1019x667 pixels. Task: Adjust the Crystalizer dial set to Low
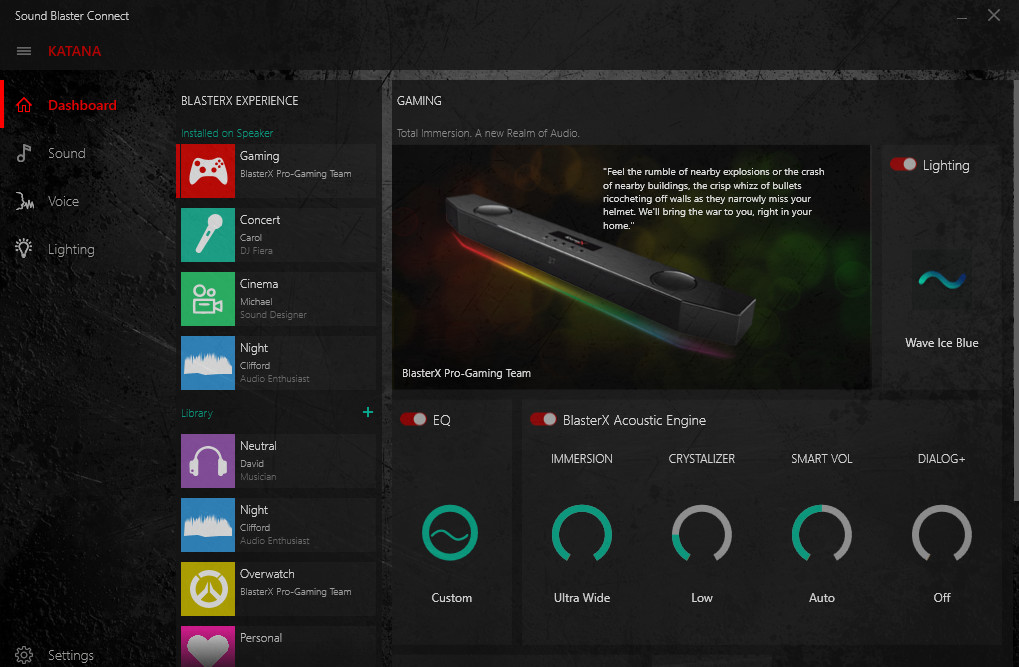702,533
